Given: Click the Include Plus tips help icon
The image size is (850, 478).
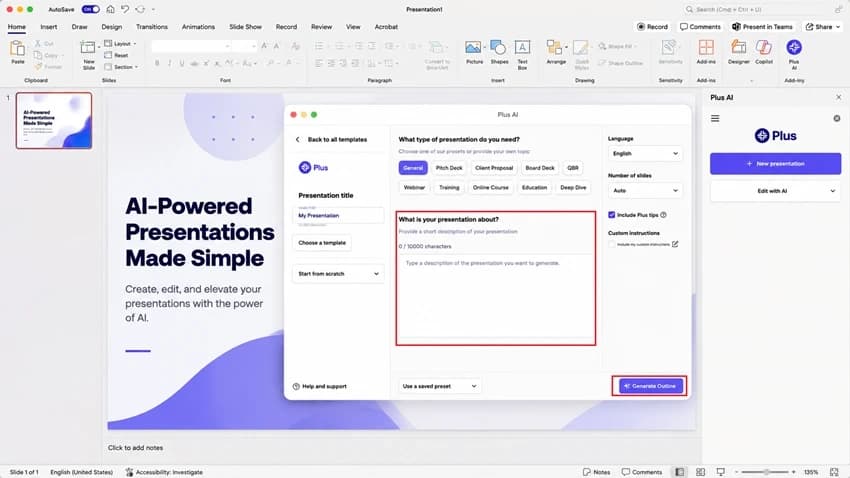Looking at the screenshot, I should [x=664, y=215].
